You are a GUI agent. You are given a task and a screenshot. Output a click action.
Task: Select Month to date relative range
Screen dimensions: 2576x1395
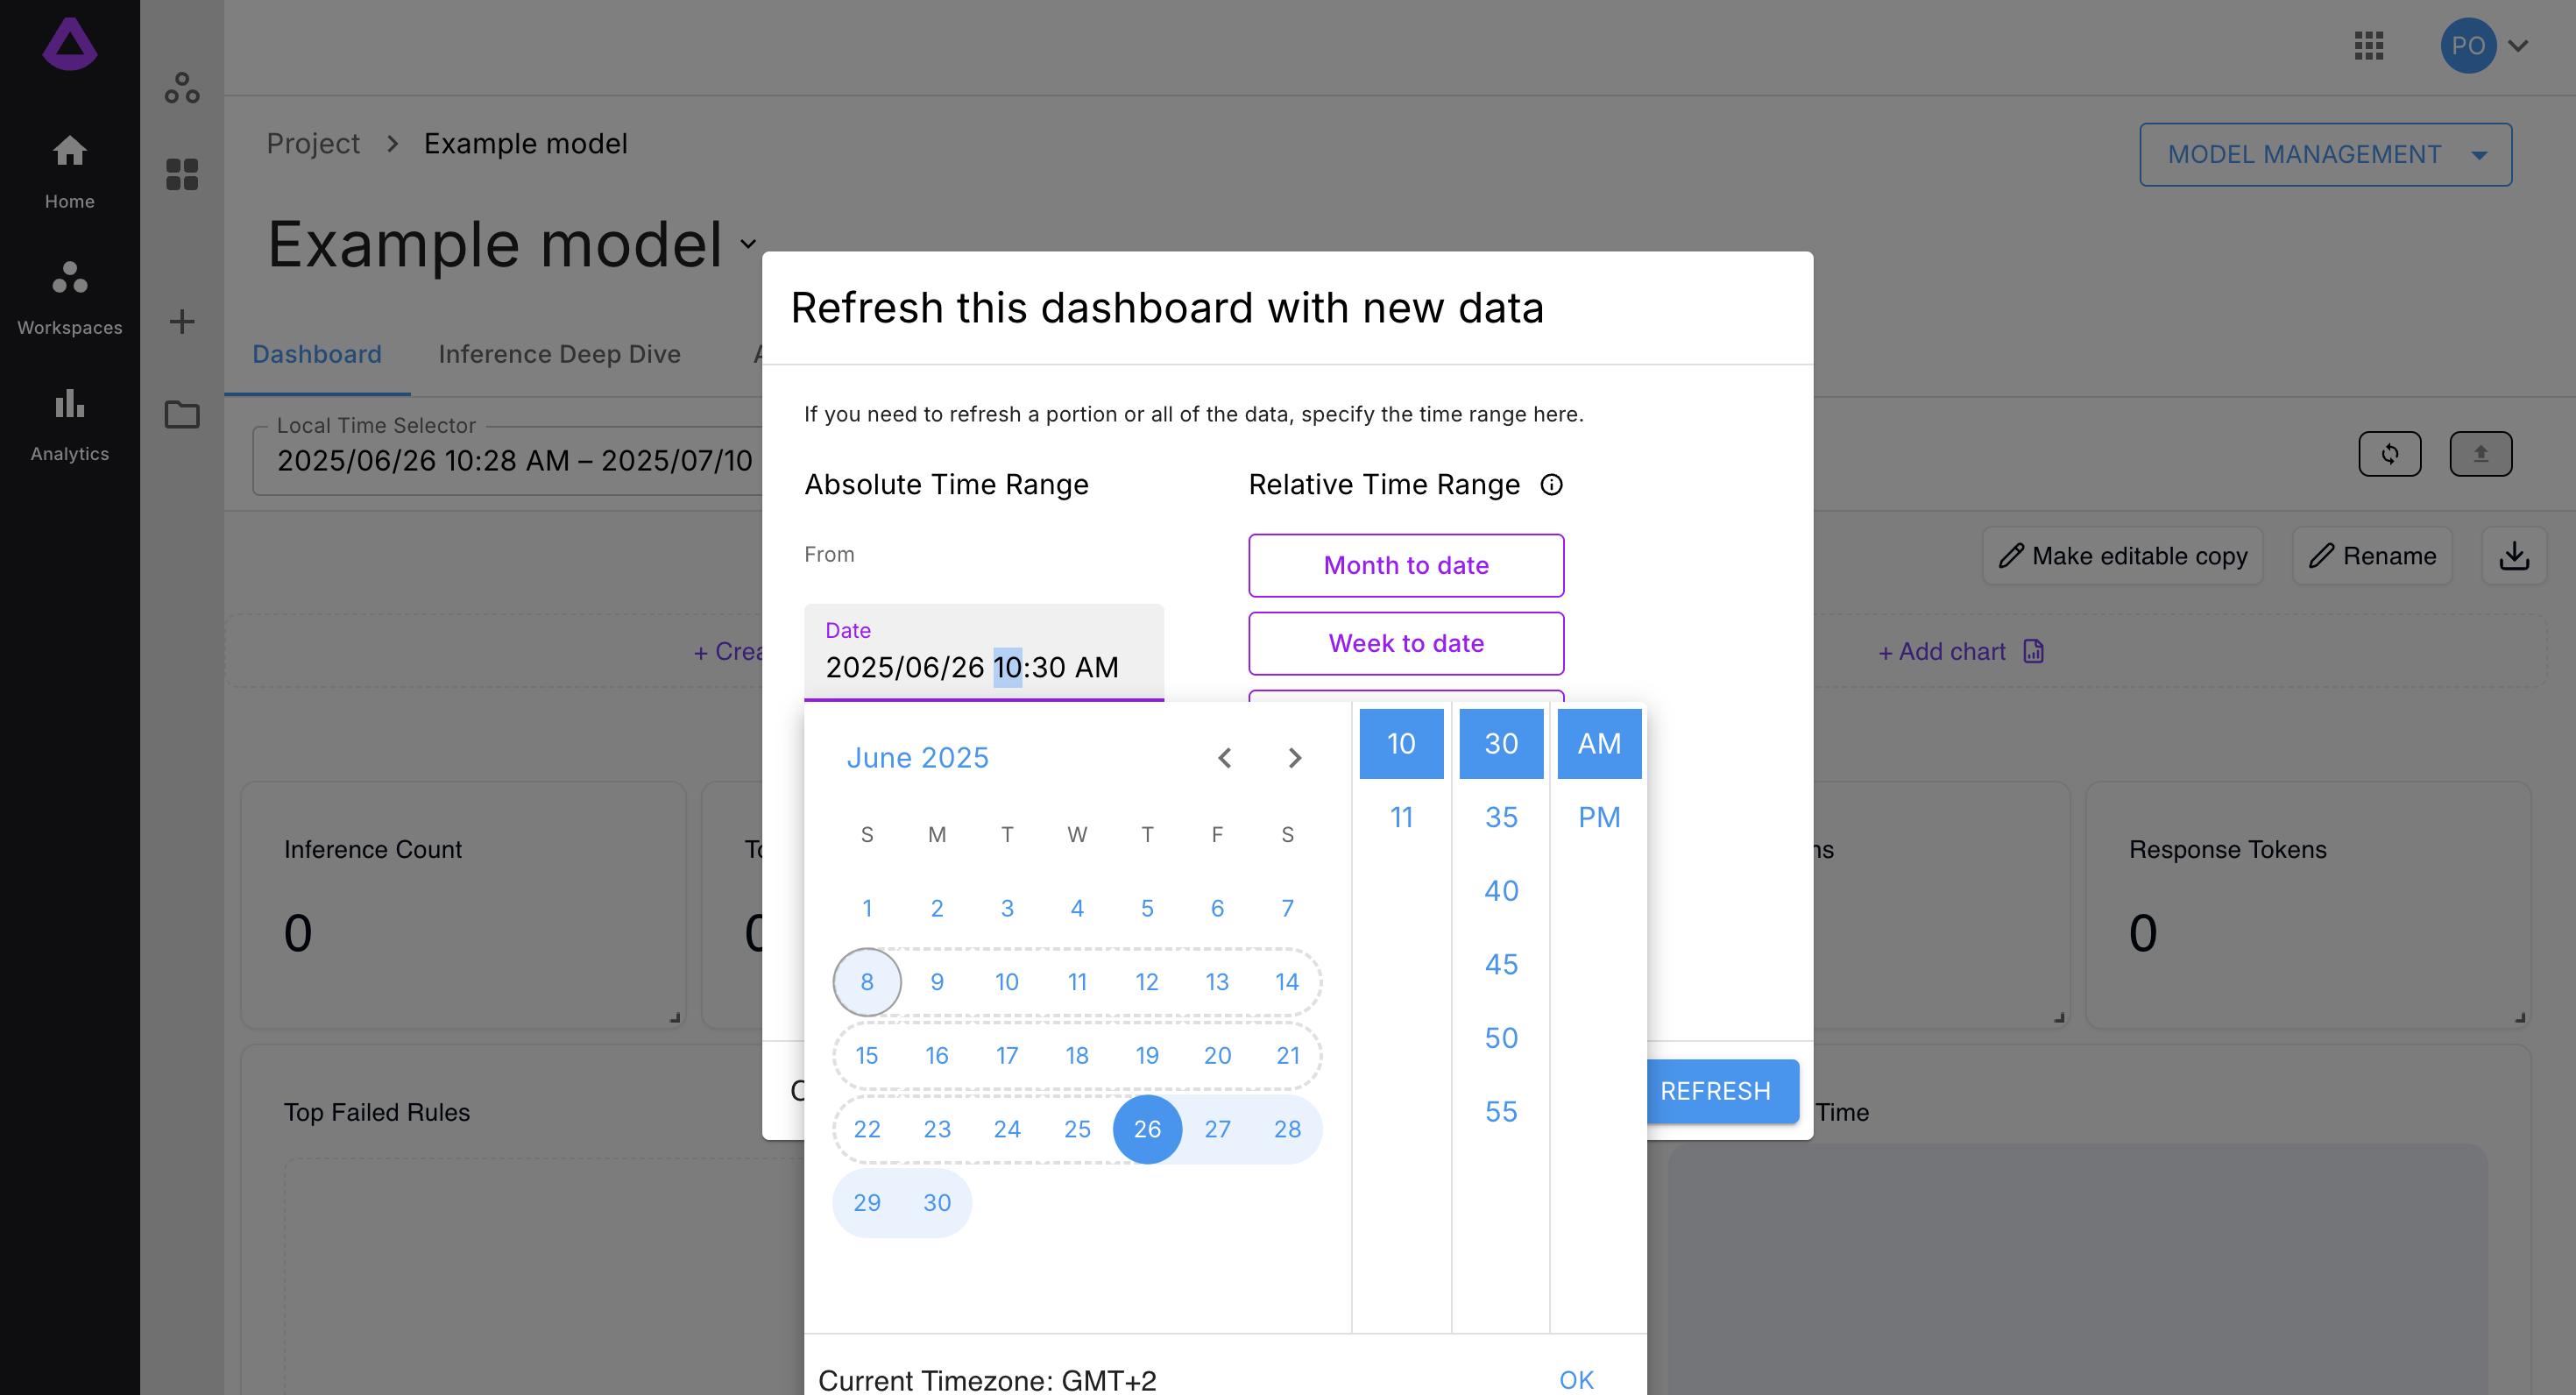tap(1406, 565)
